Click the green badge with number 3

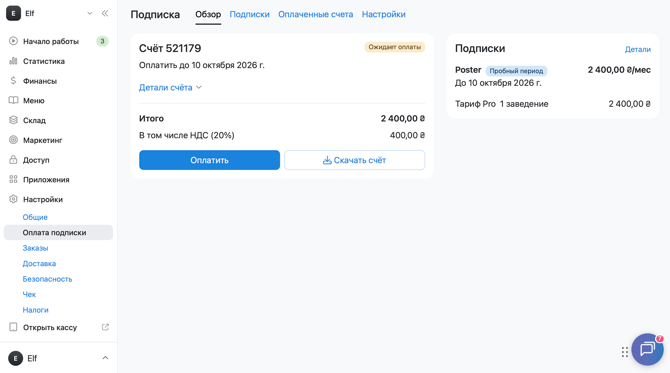[102, 41]
